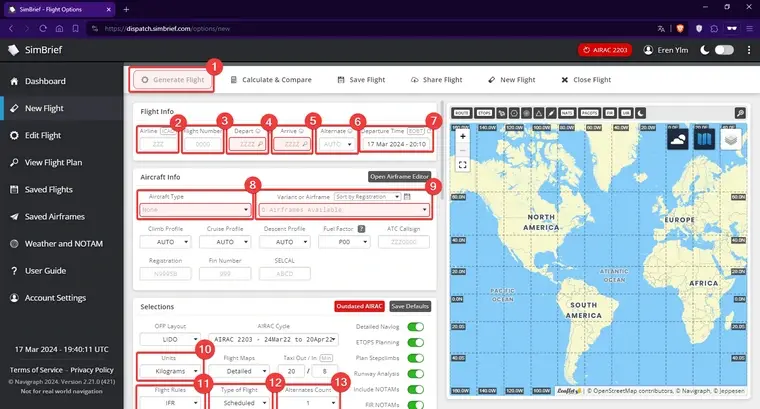The width and height of the screenshot is (760, 409).
Task: Open the Alternate AUTO dropdown
Action: click(x=336, y=144)
